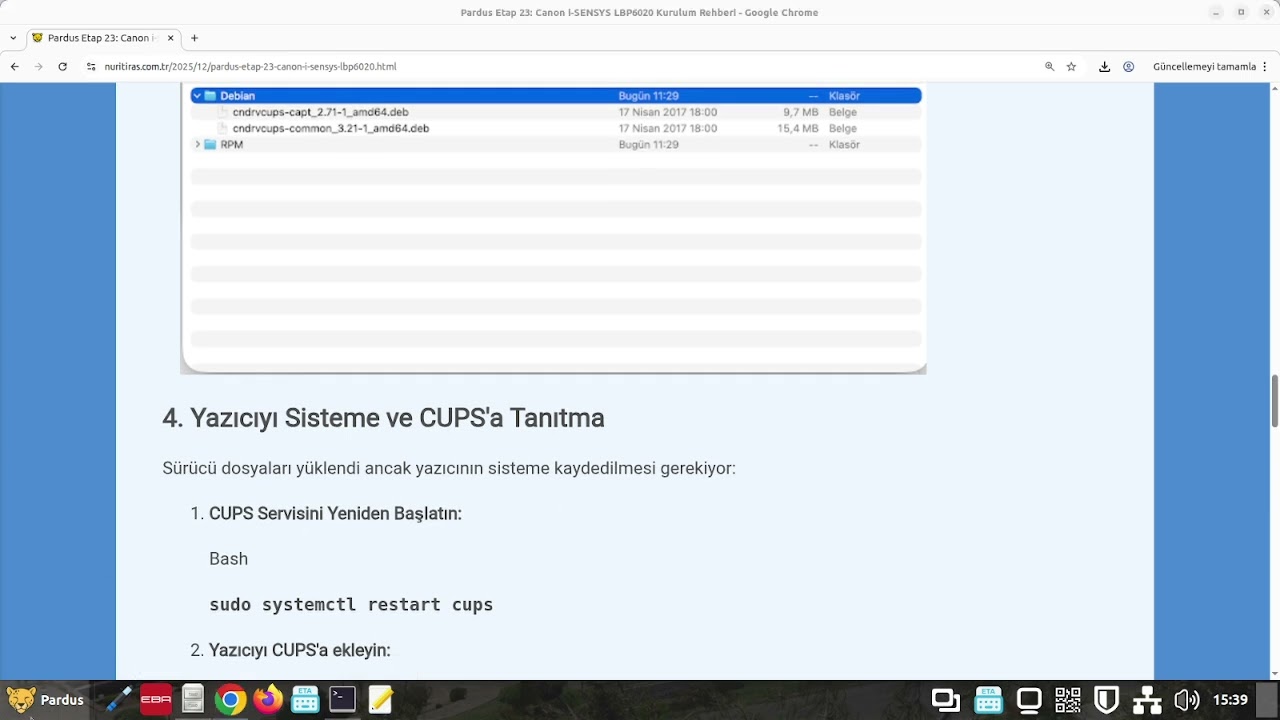Launch the pen annotation tool in taskbar
Image resolution: width=1280 pixels, height=720 pixels.
119,700
